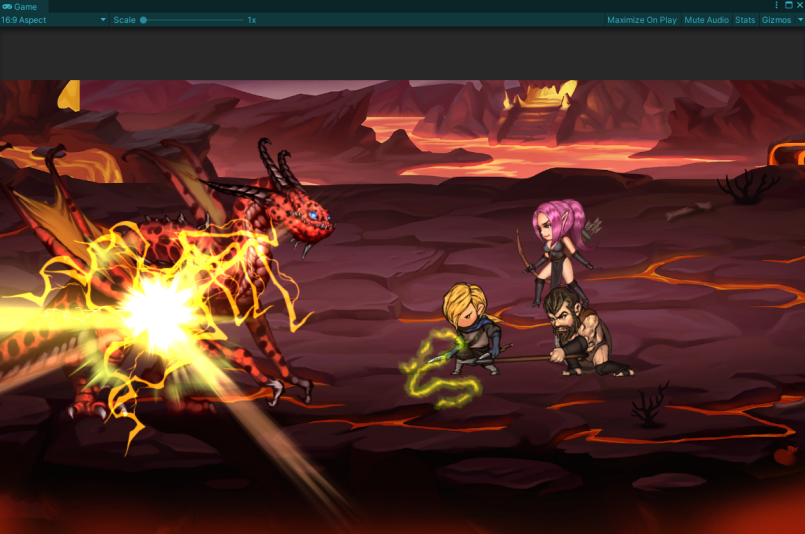This screenshot has height=534, width=805.
Task: Click the 1x scale value label
Action: click(x=252, y=20)
